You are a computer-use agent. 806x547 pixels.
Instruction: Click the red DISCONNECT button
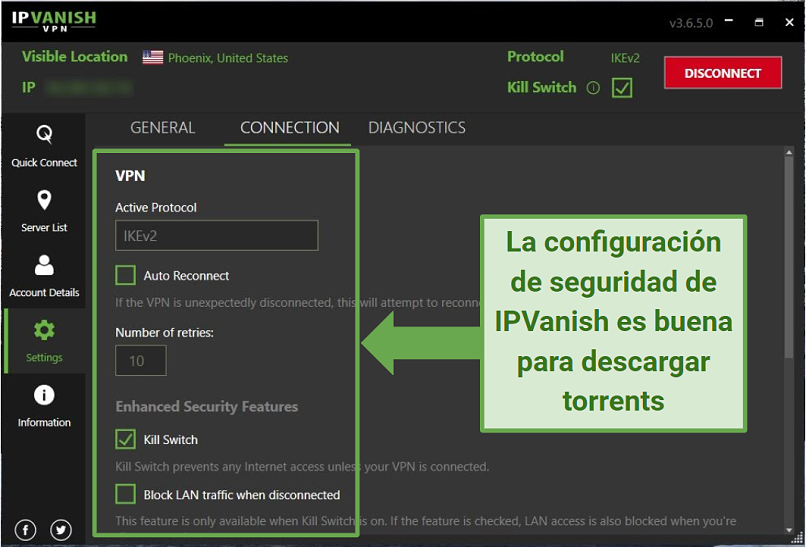(723, 73)
